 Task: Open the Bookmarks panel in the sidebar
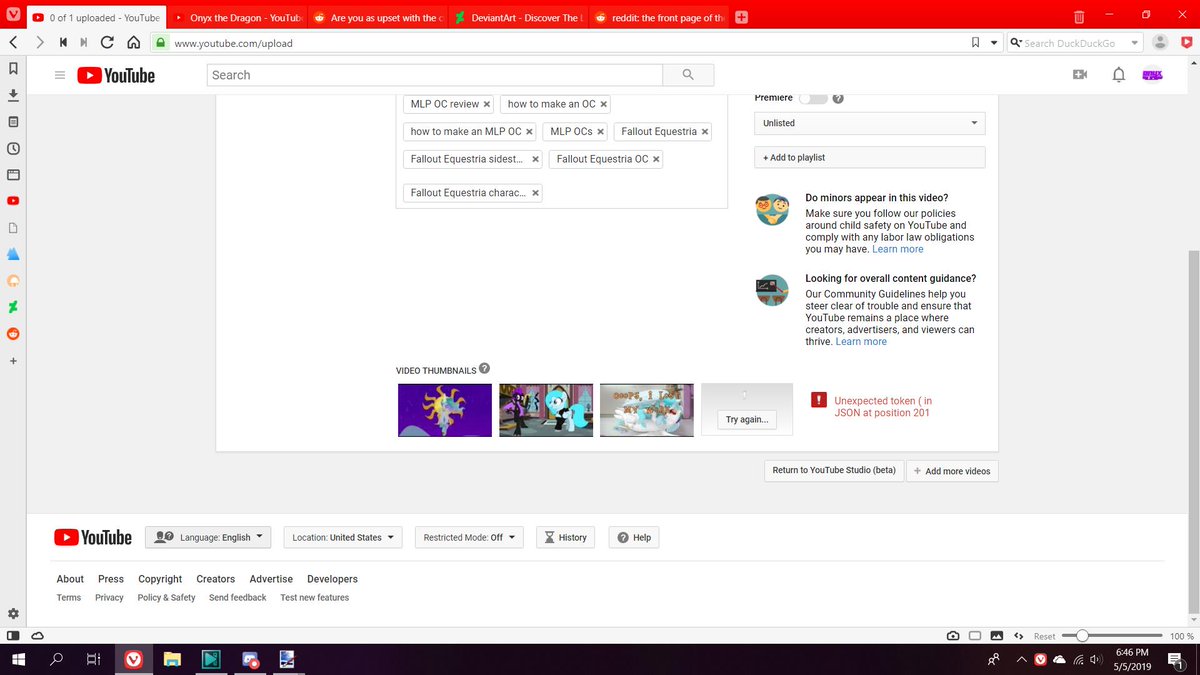pyautogui.click(x=13, y=69)
